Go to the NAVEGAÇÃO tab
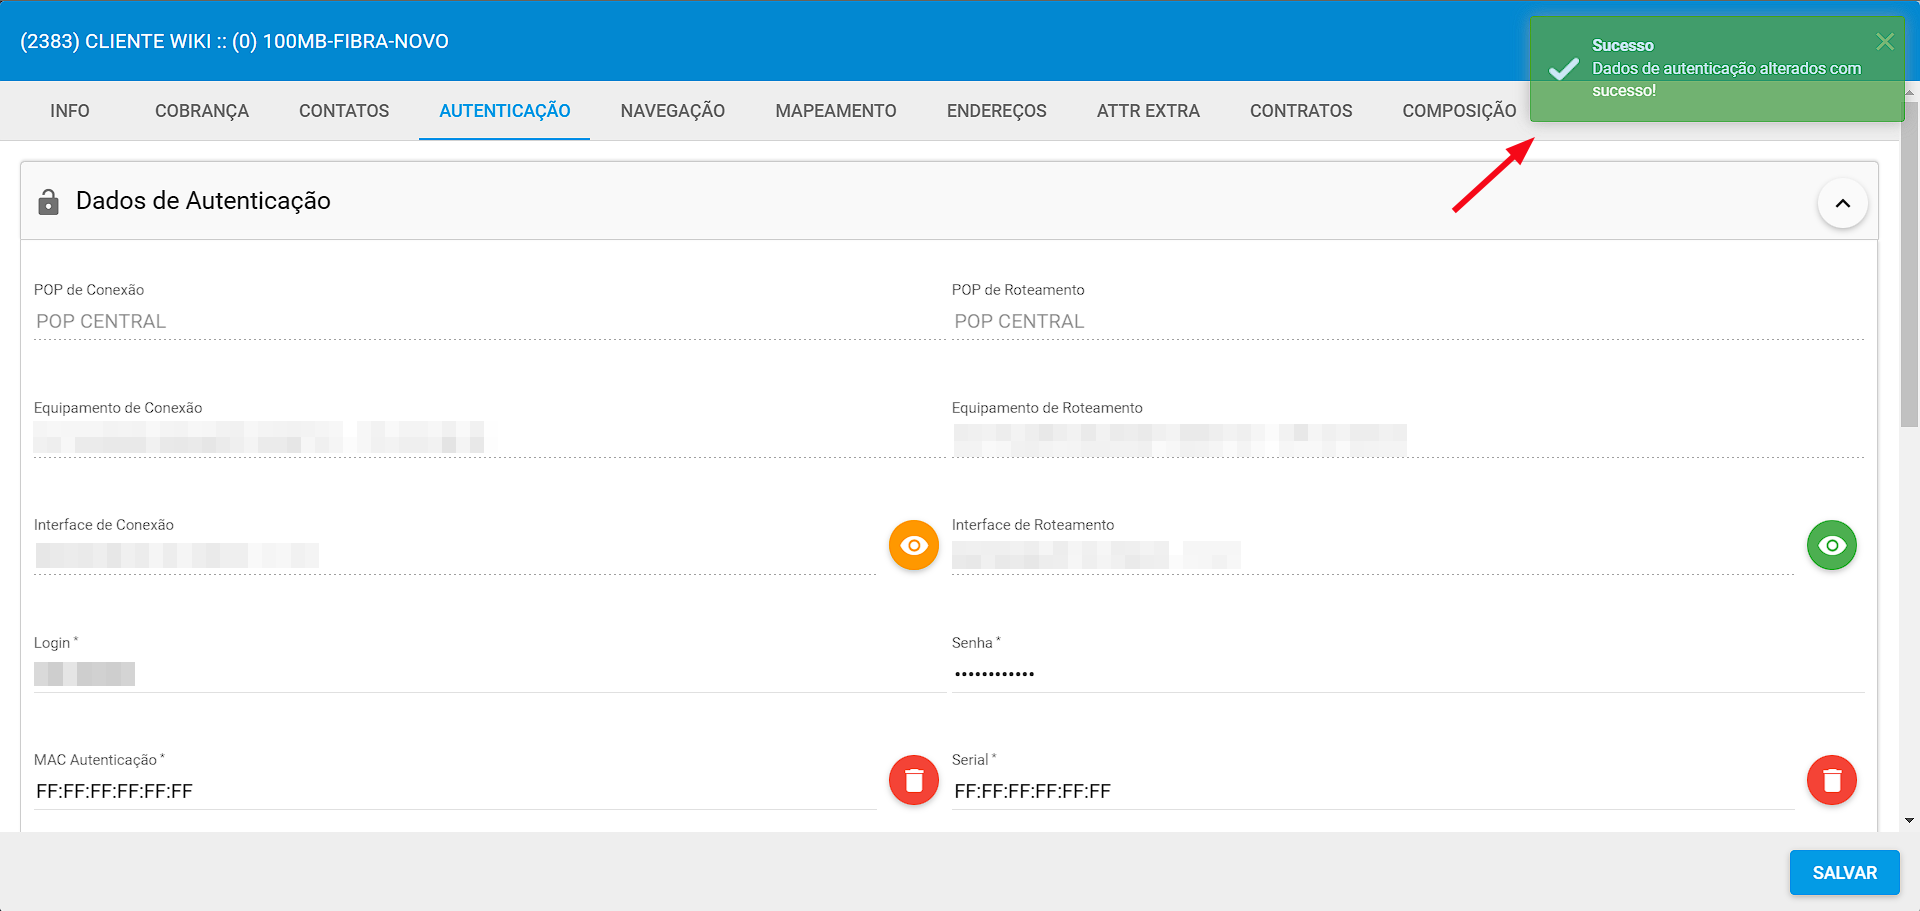 (673, 111)
